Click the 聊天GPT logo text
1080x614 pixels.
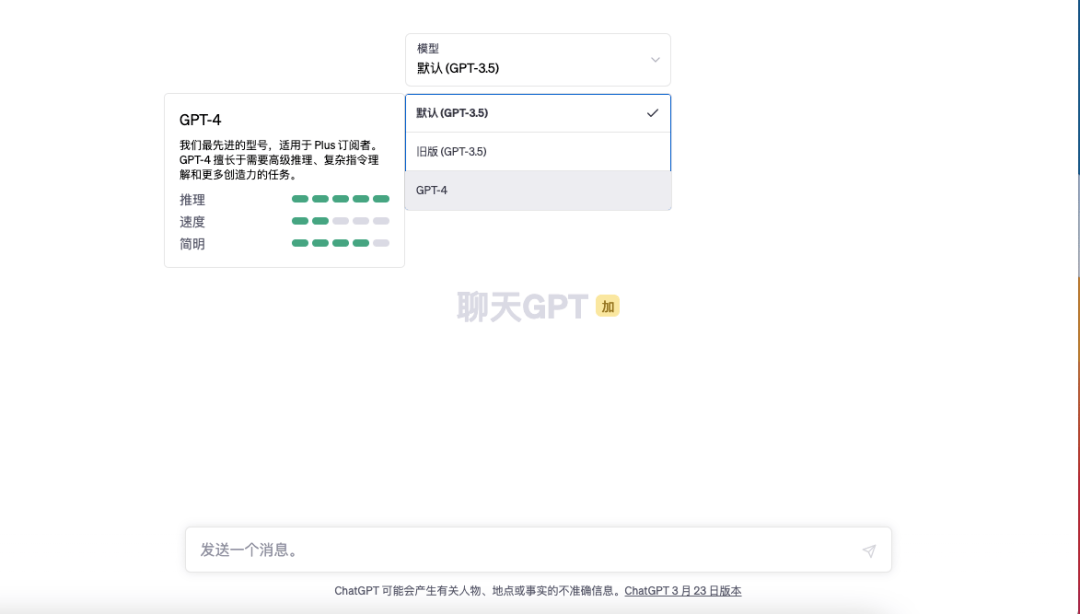[522, 306]
